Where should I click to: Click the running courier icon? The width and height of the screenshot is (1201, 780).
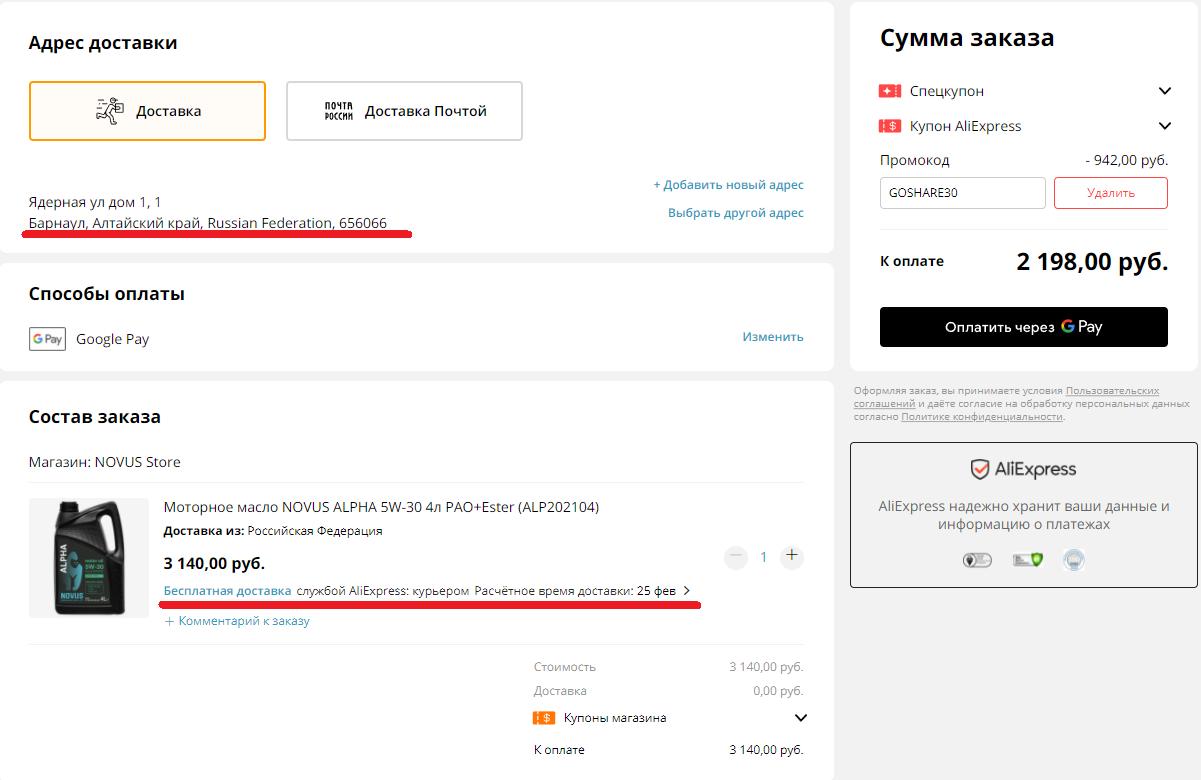108,111
